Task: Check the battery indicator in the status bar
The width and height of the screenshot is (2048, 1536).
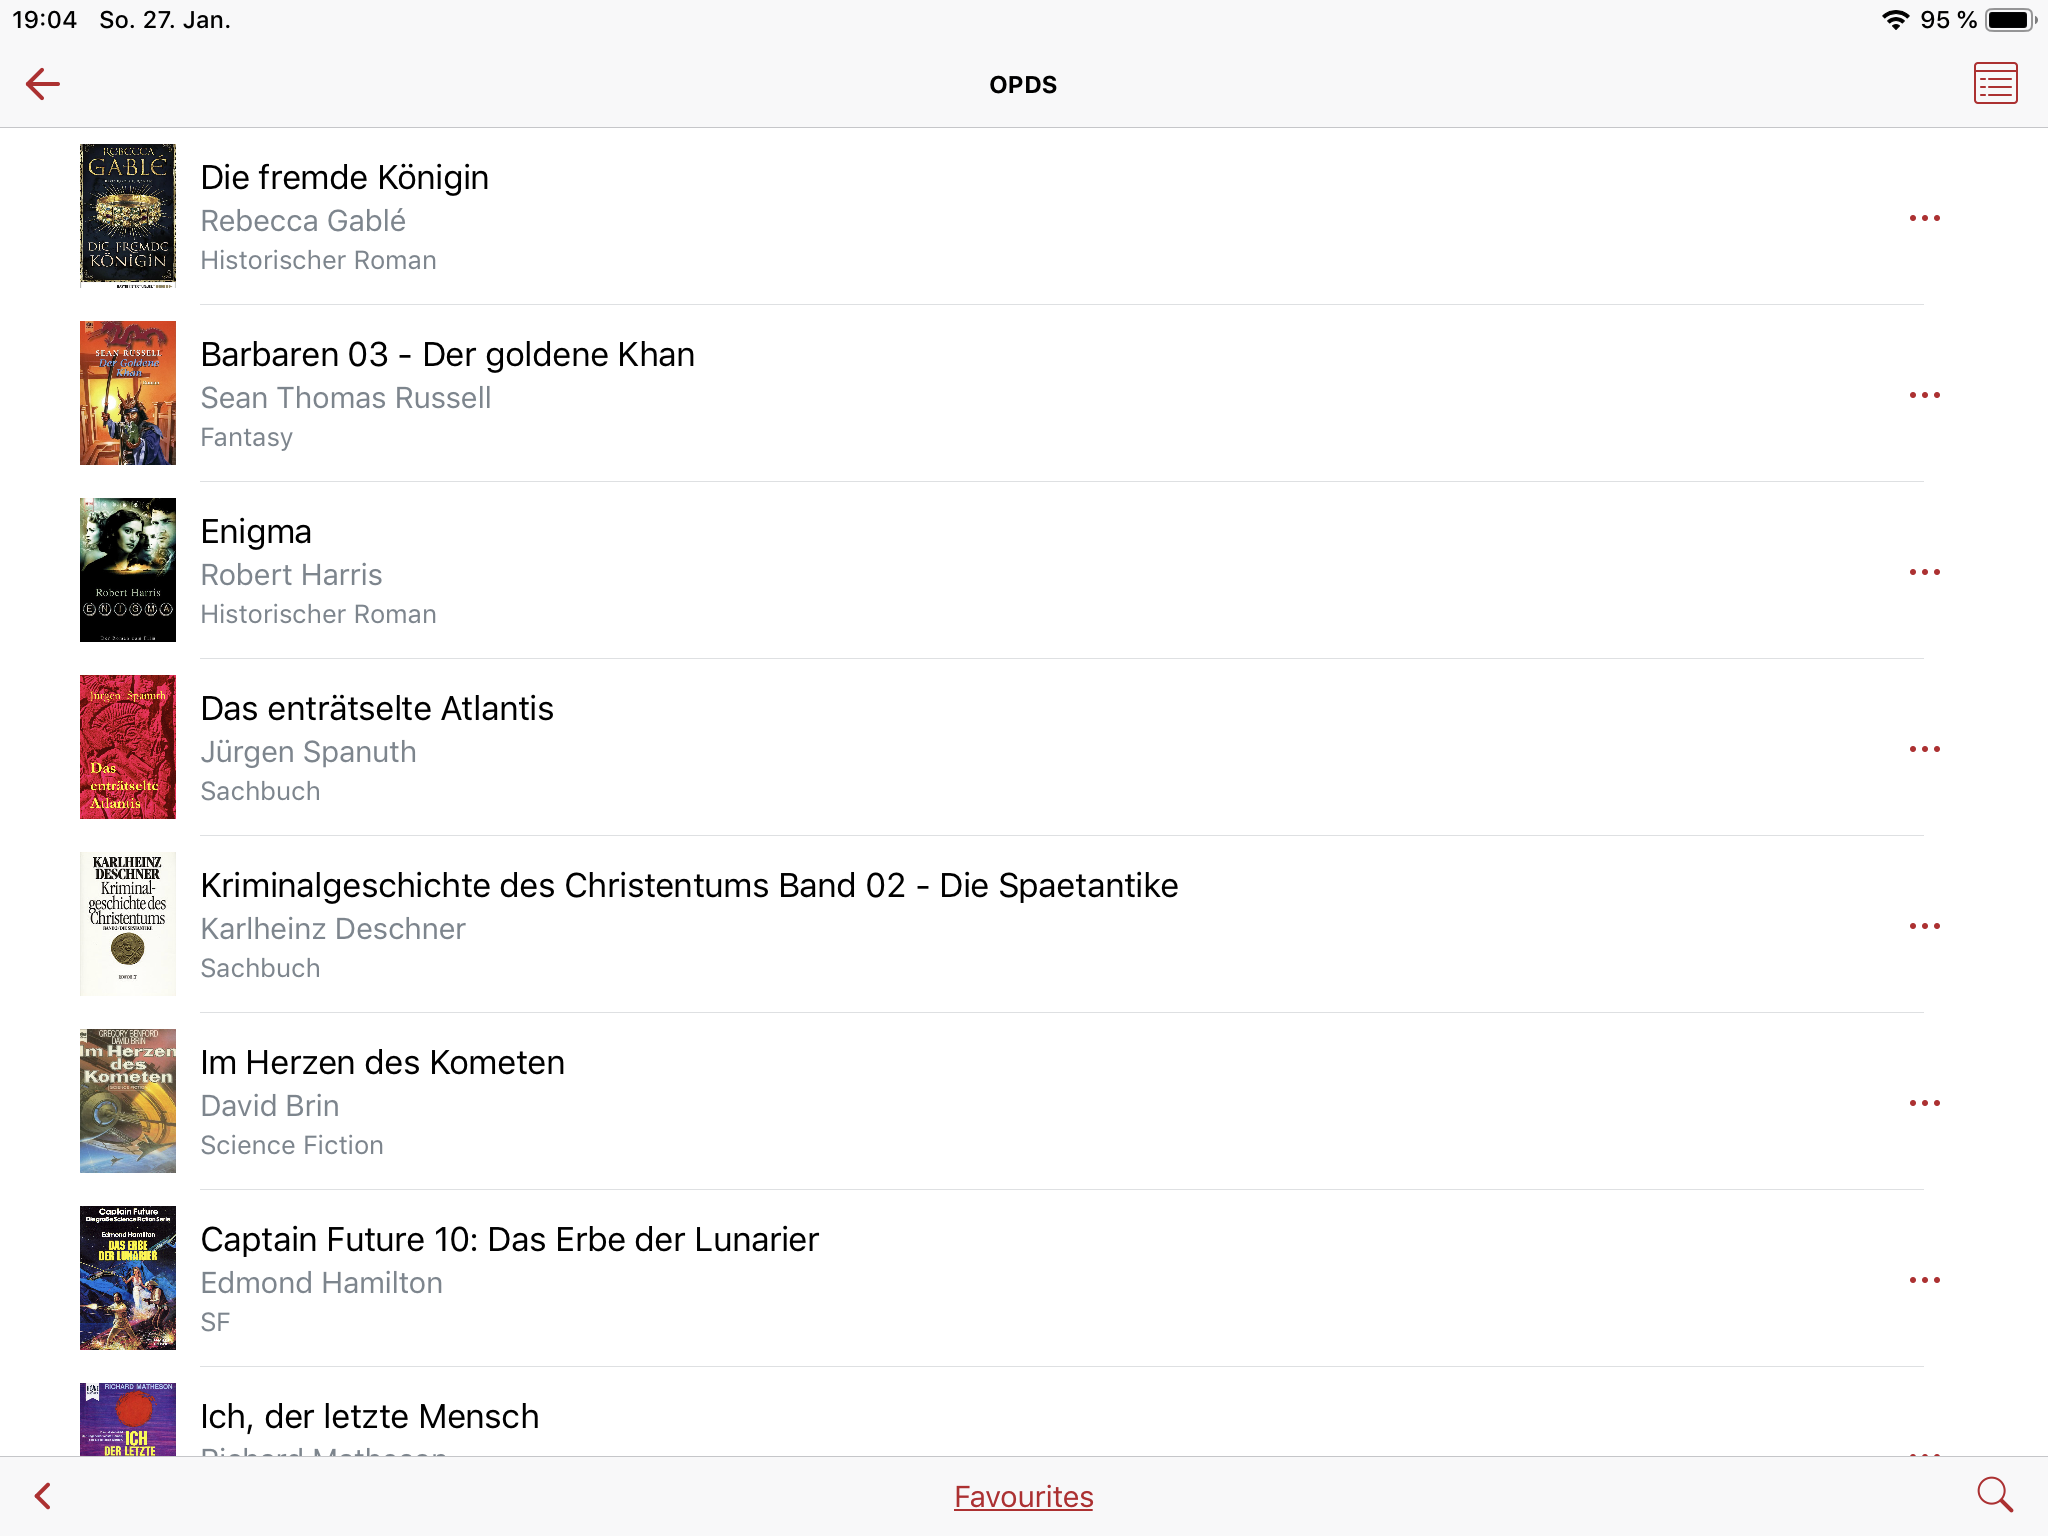Action: [x=2011, y=20]
